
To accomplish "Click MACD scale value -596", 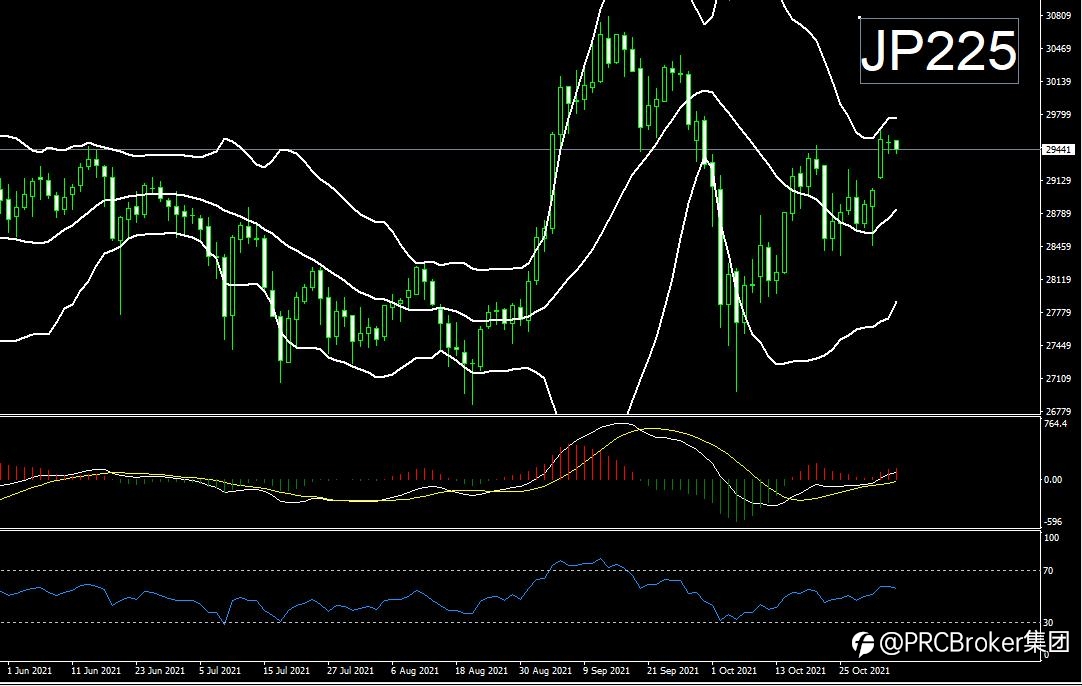I will [1053, 522].
